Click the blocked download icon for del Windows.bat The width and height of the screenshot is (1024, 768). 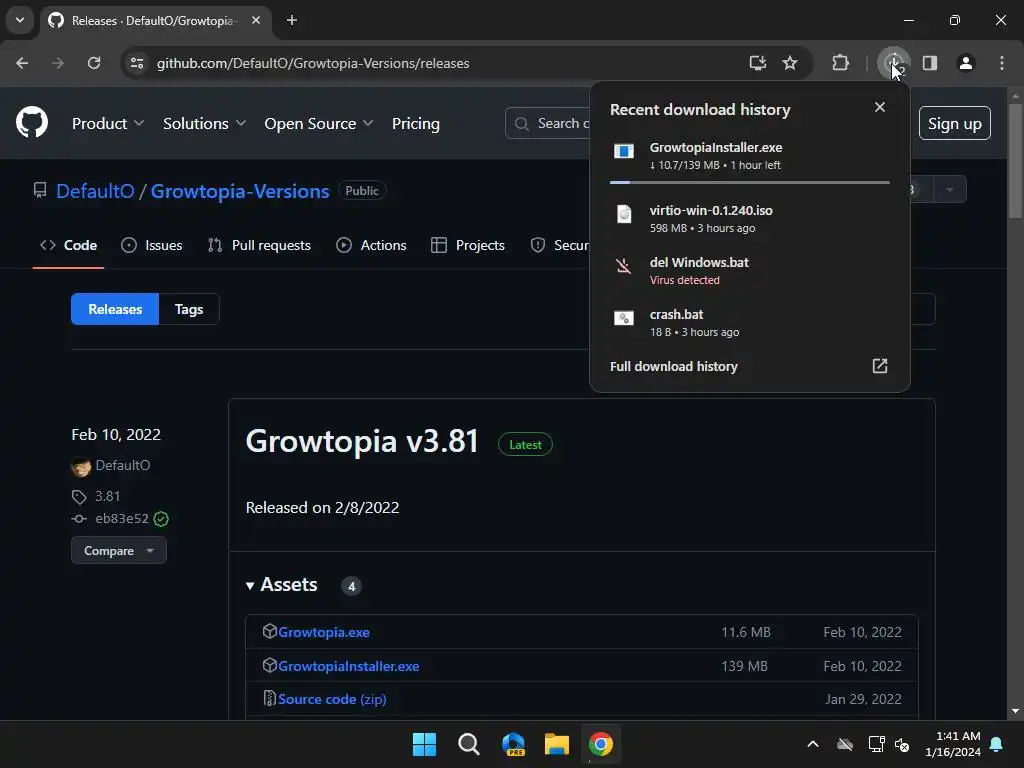[624, 266]
